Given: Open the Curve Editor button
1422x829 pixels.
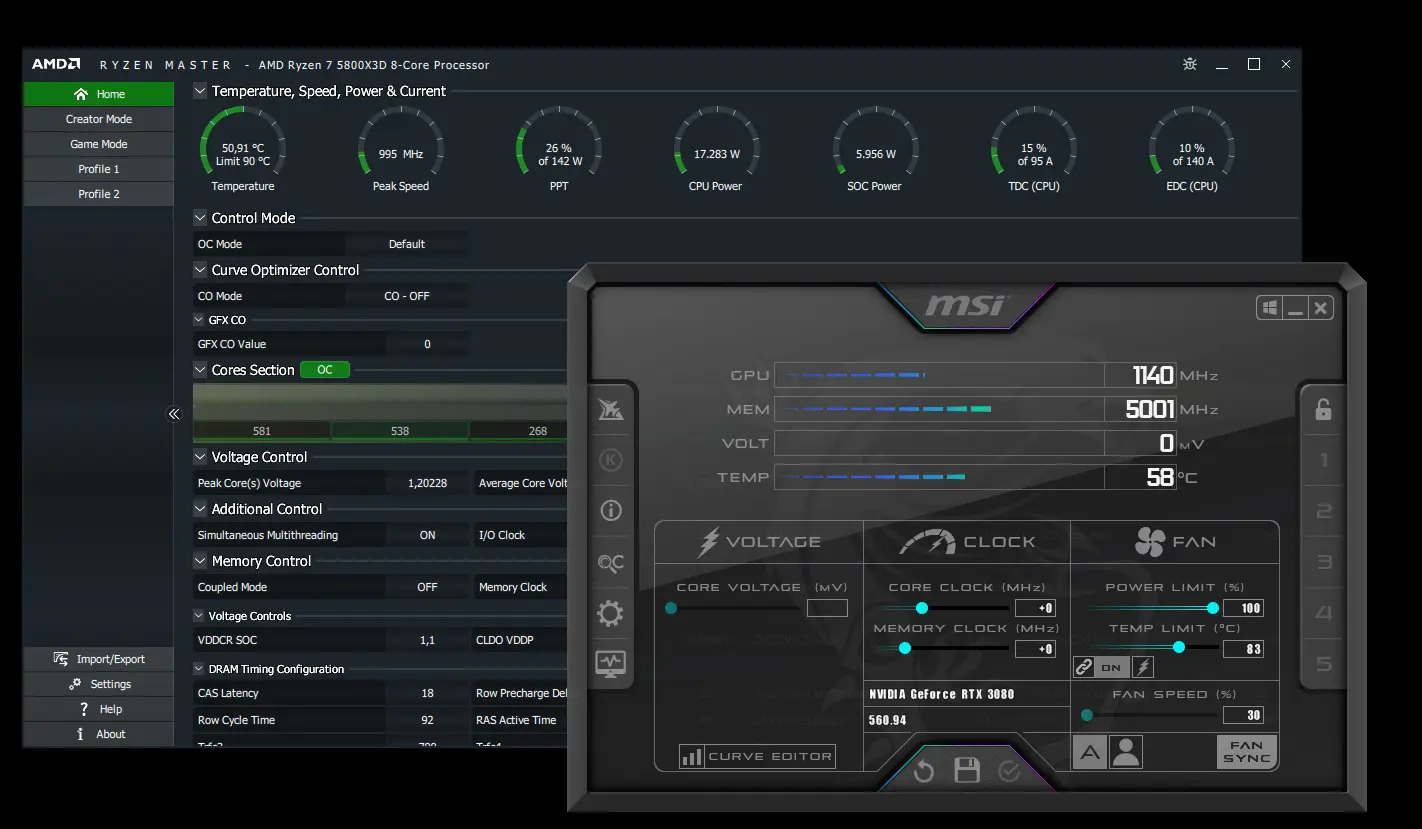Looking at the screenshot, I should point(757,756).
